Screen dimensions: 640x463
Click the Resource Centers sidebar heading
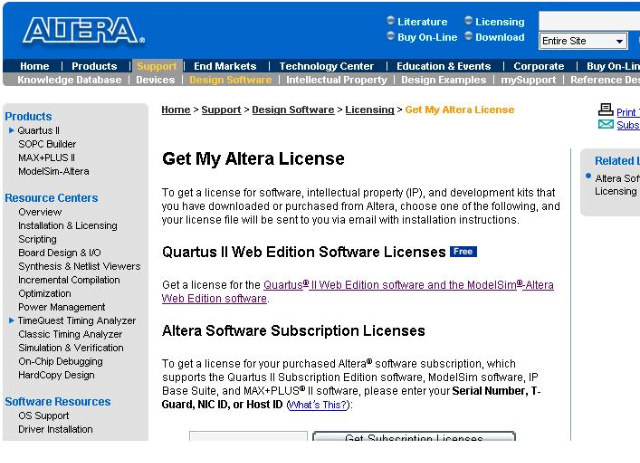[x=51, y=198]
